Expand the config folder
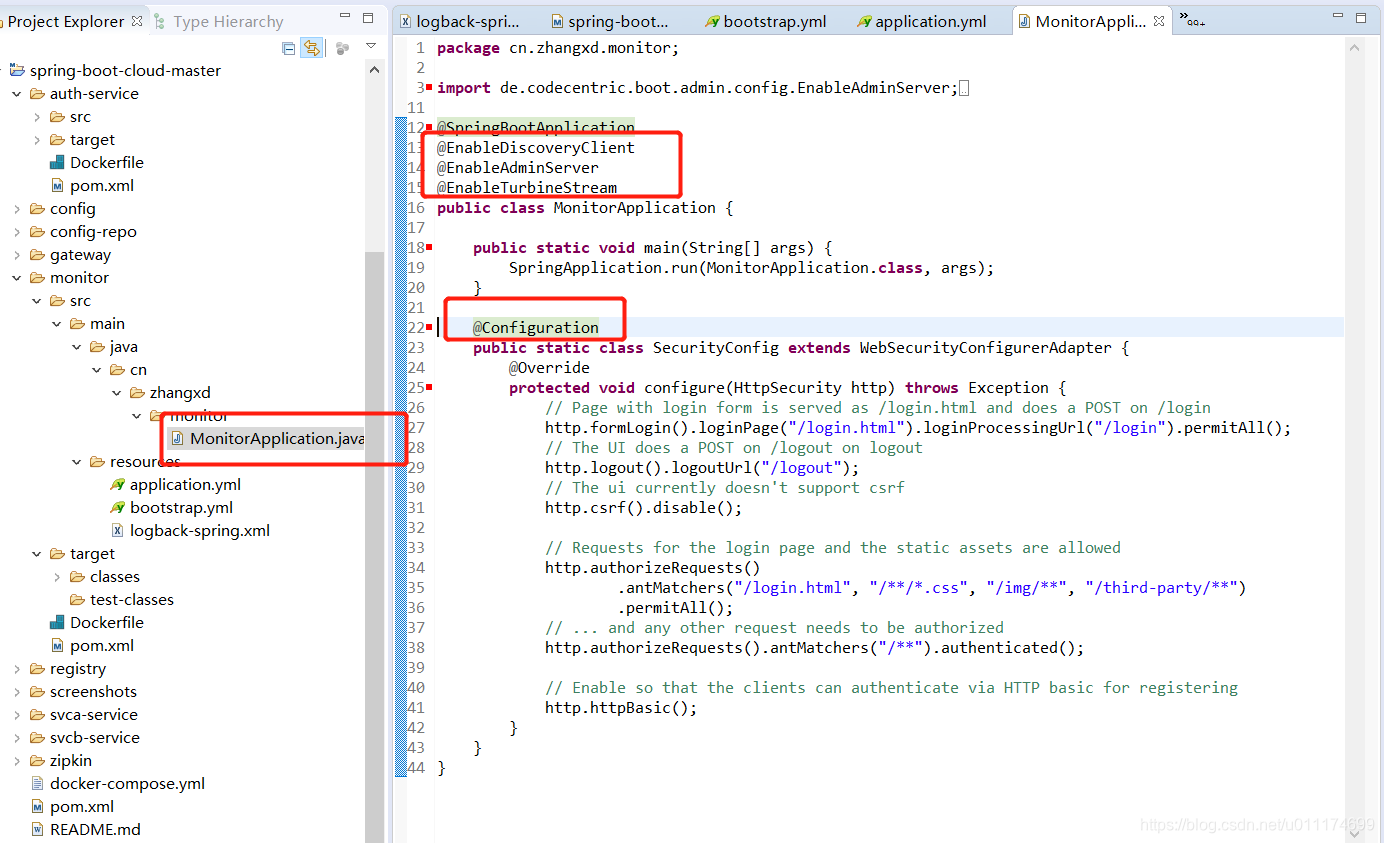The image size is (1384, 843). (17, 208)
